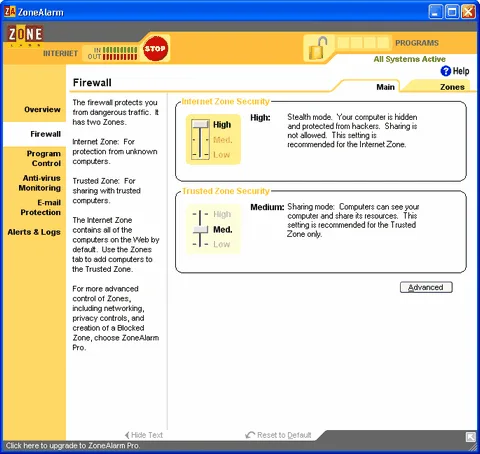
Task: Click the INTERNET label in header
Action: coord(60,53)
